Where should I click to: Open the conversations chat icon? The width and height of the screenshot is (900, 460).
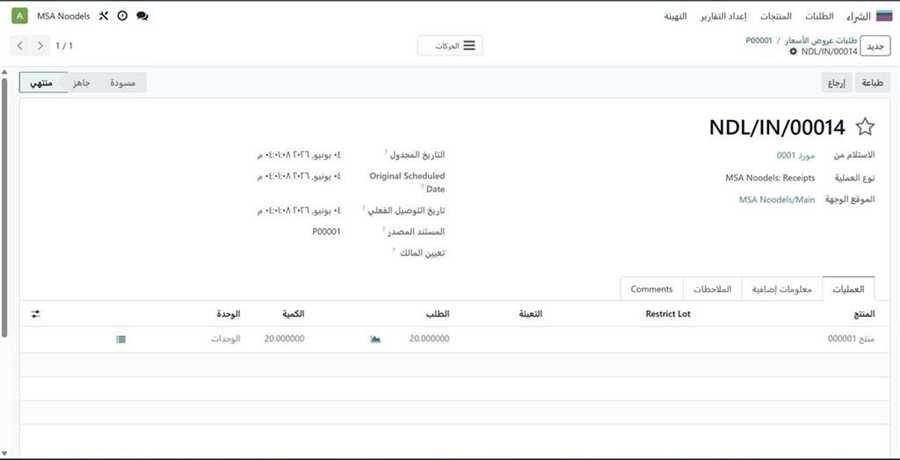[x=142, y=16]
